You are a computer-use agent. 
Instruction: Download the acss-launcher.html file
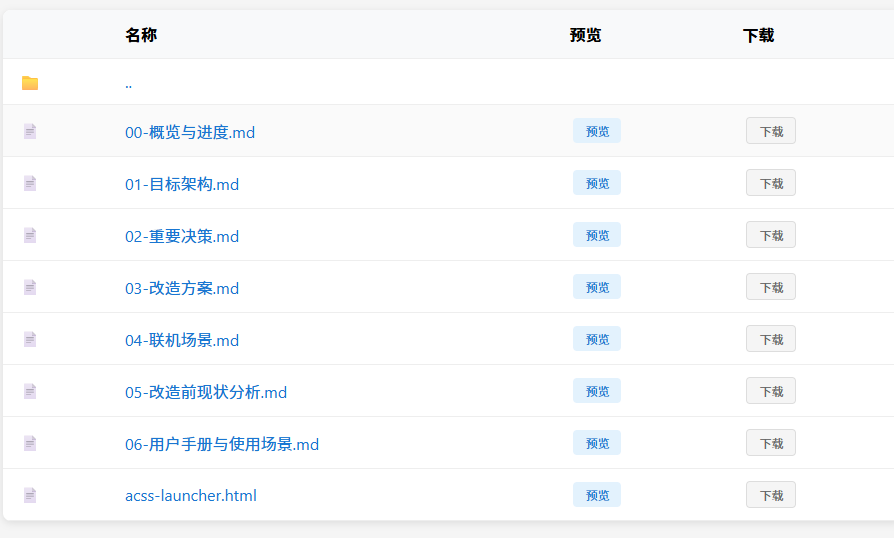771,495
